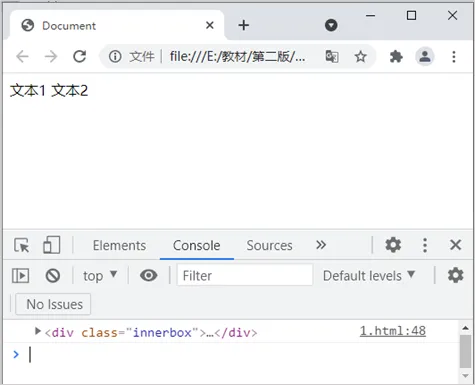Screen dimensions: 475x385
Task: Close the Document tab
Action: (210, 25)
